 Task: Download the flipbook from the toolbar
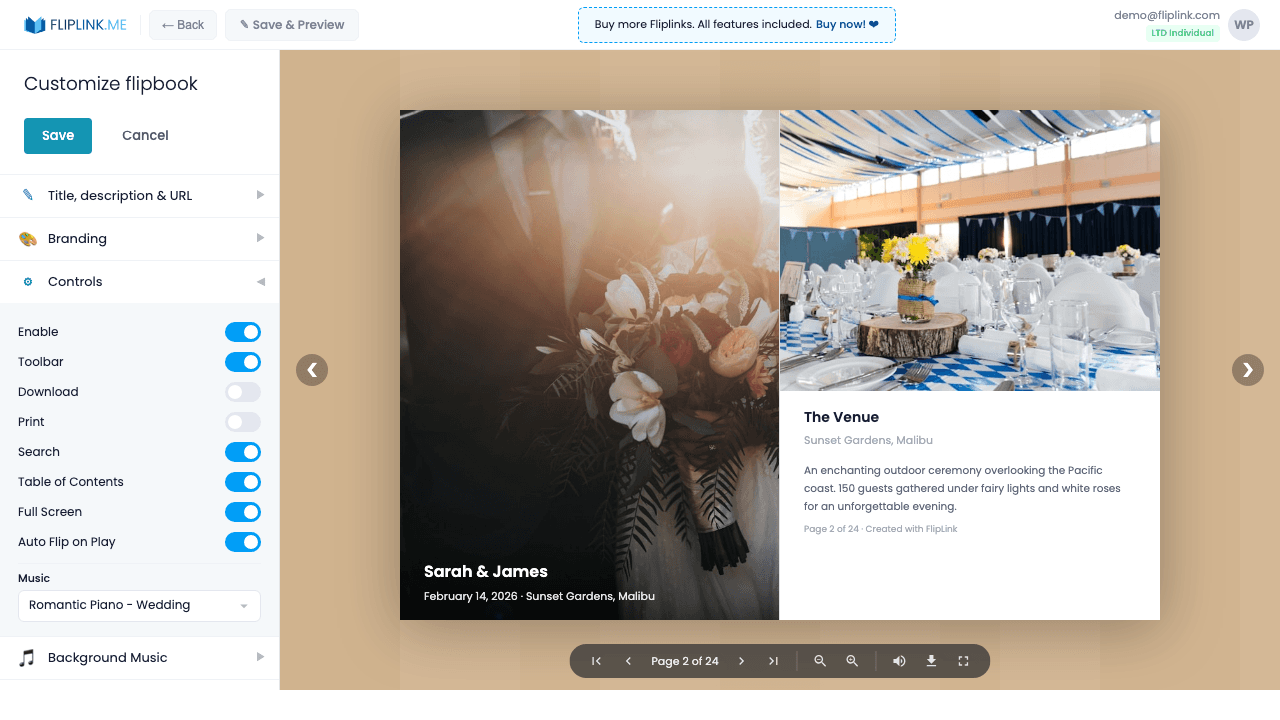point(931,661)
